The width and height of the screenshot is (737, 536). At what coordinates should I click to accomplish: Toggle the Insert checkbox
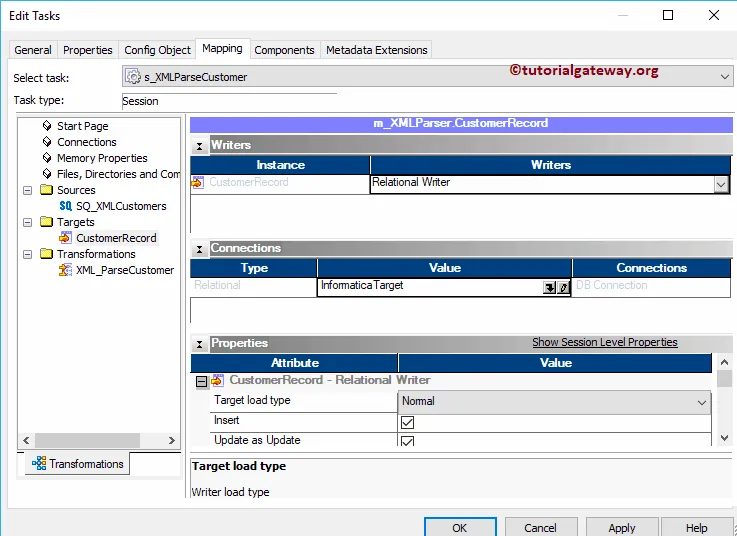click(408, 422)
